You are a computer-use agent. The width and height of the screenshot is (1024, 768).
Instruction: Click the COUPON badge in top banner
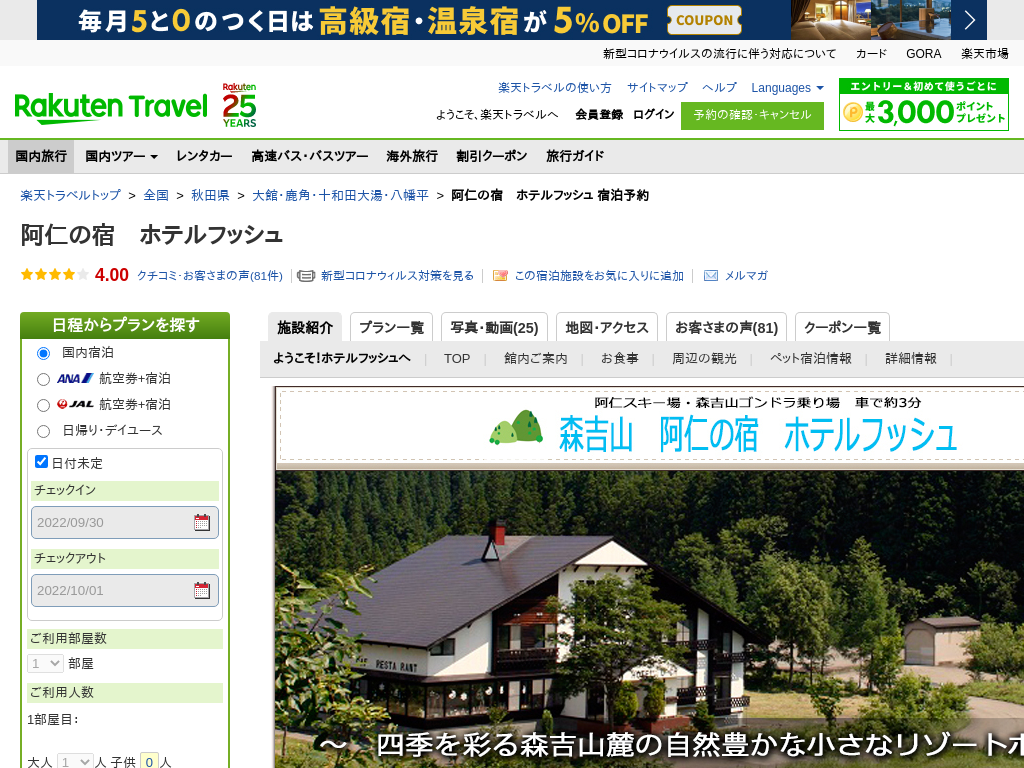click(x=705, y=20)
